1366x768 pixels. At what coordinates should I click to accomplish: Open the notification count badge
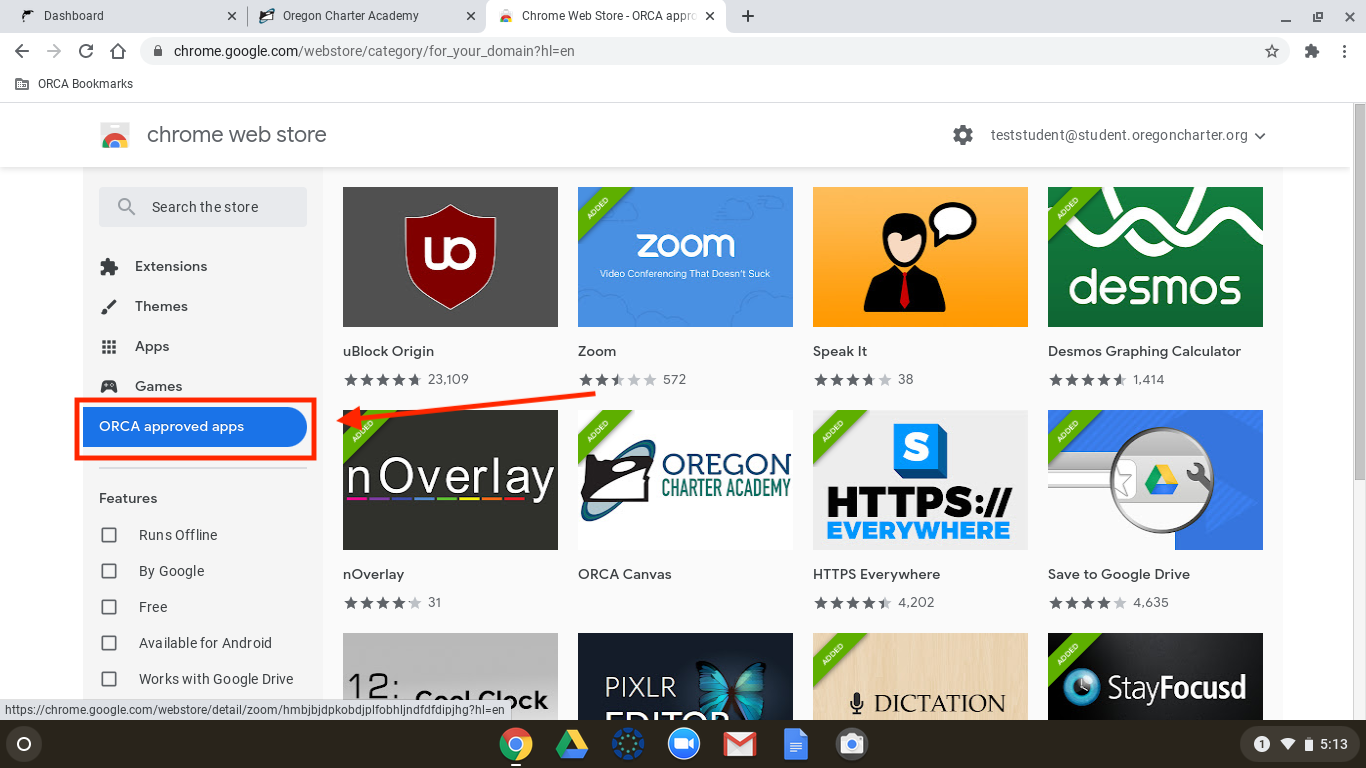pyautogui.click(x=1262, y=744)
